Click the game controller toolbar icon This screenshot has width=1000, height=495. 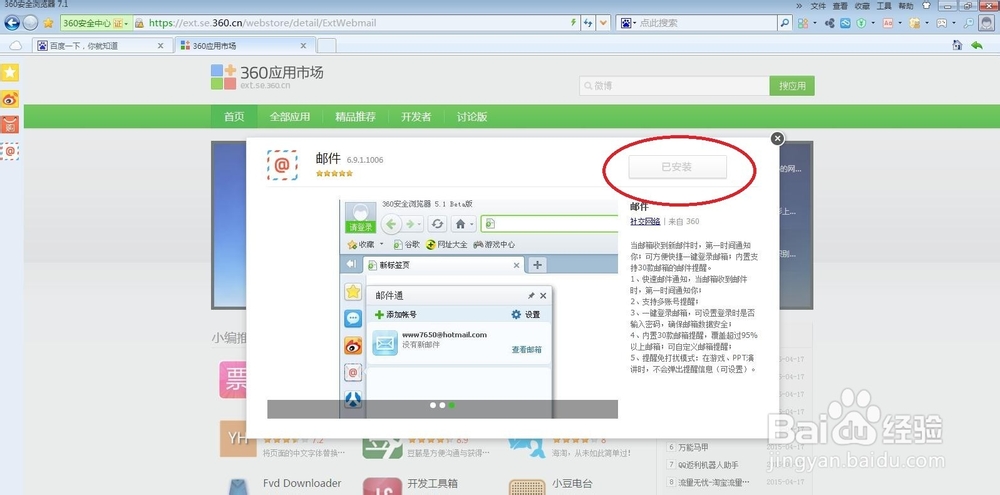[x=941, y=23]
